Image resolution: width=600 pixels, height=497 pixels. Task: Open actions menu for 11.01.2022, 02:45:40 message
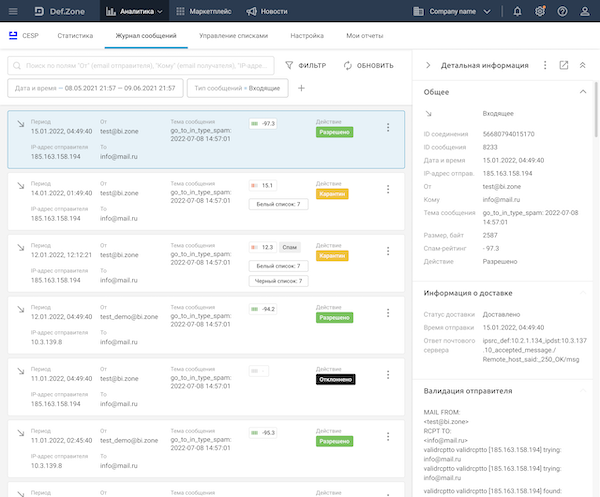tap(388, 437)
